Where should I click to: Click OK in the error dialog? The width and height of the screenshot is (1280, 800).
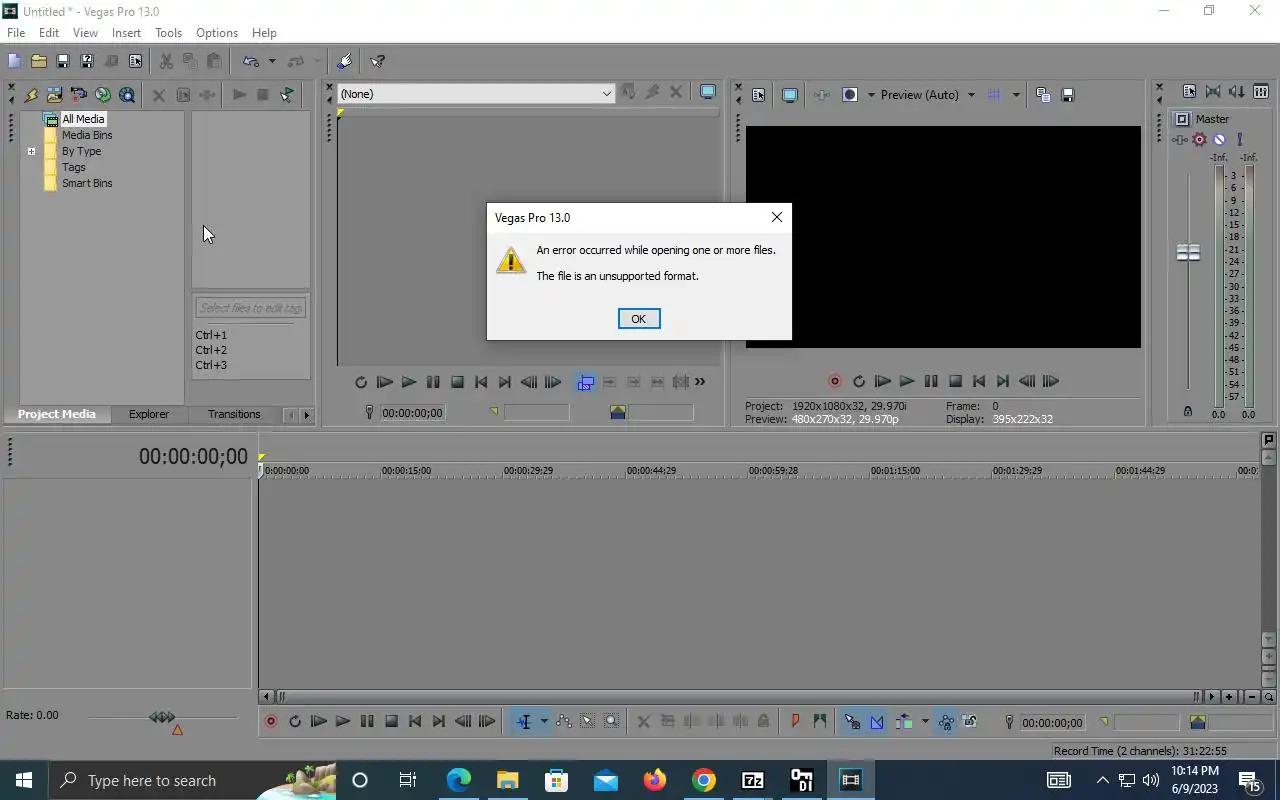[x=639, y=319]
